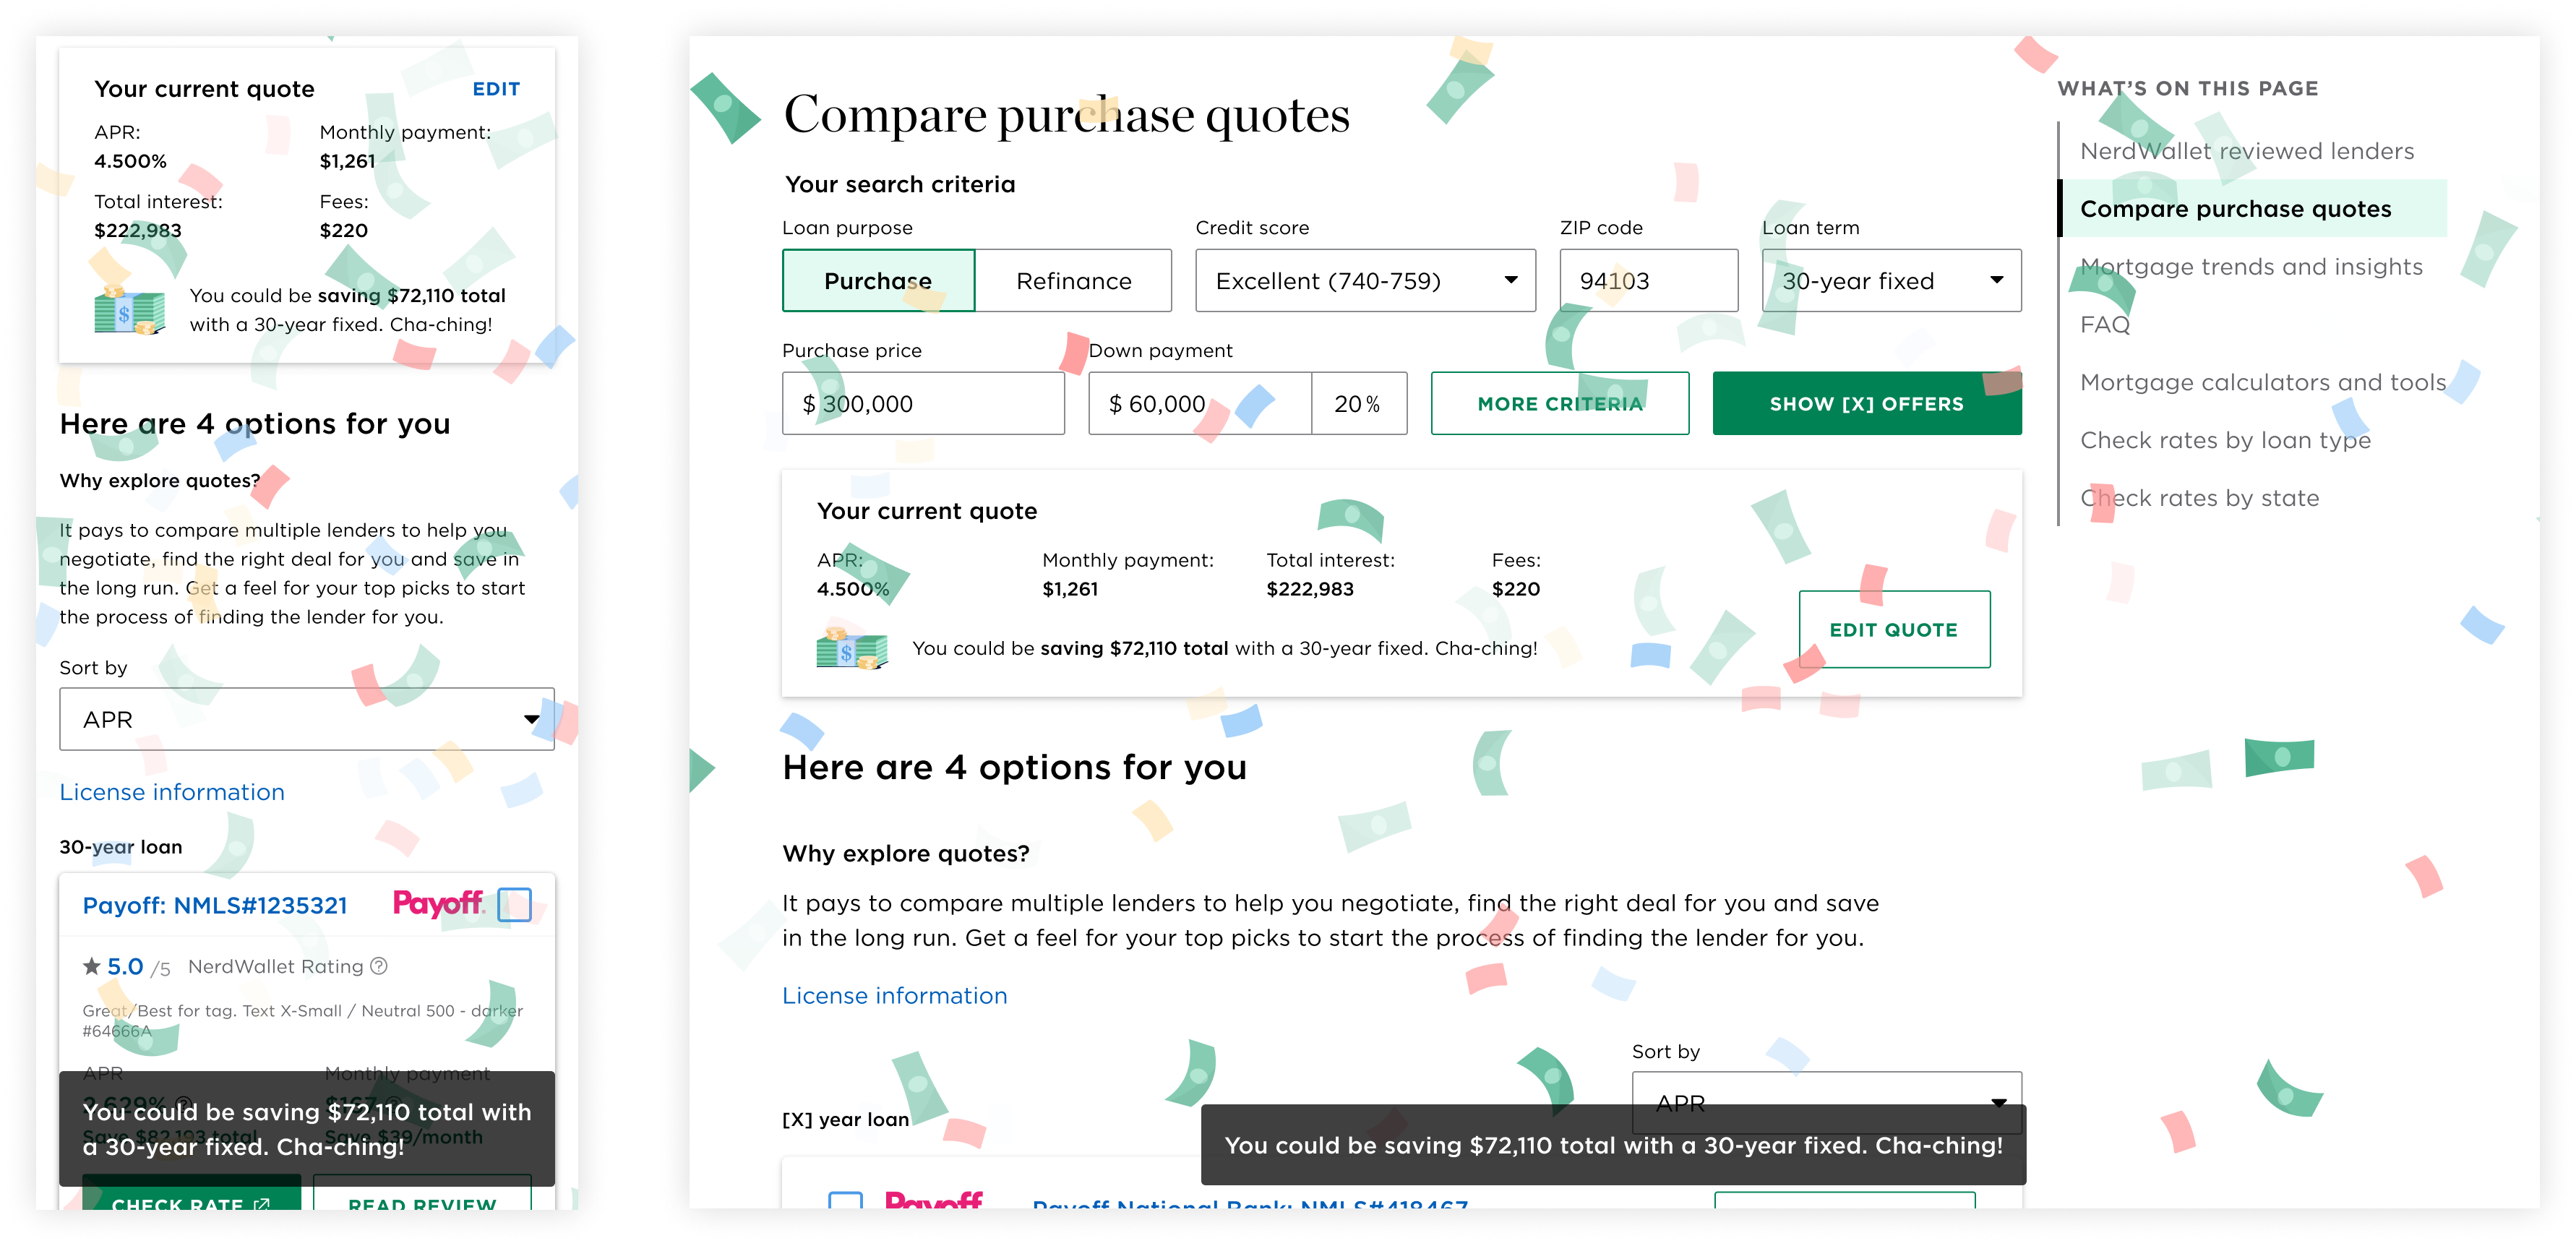This screenshot has width=2576, height=1246.
Task: Click the cash stack icon in mobile quote card
Action: 129,310
